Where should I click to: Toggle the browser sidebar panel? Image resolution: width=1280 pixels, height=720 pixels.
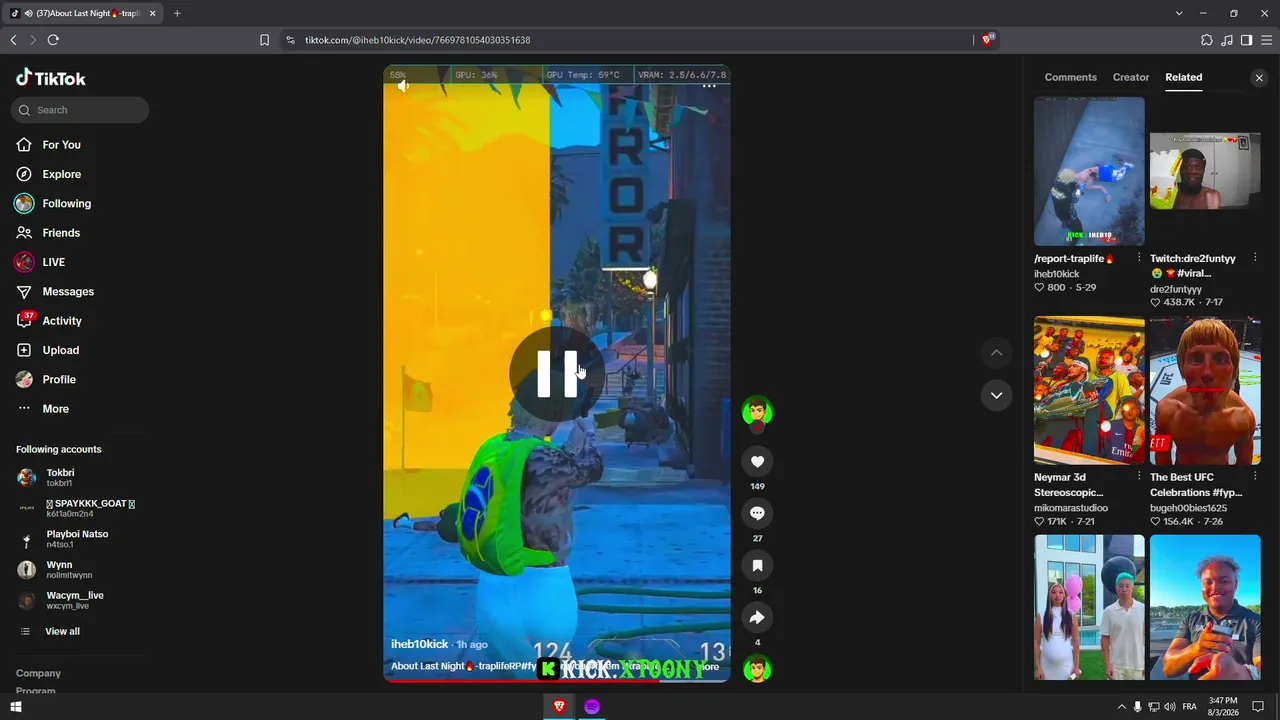click(x=1247, y=40)
